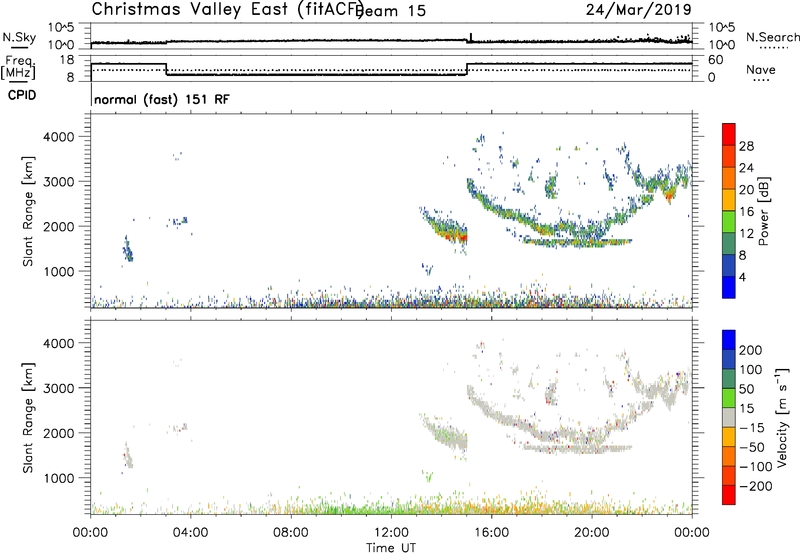Screen dimensions: 800x554
Task: Click the gray segment of the Velocity colorbar
Action: [729, 418]
